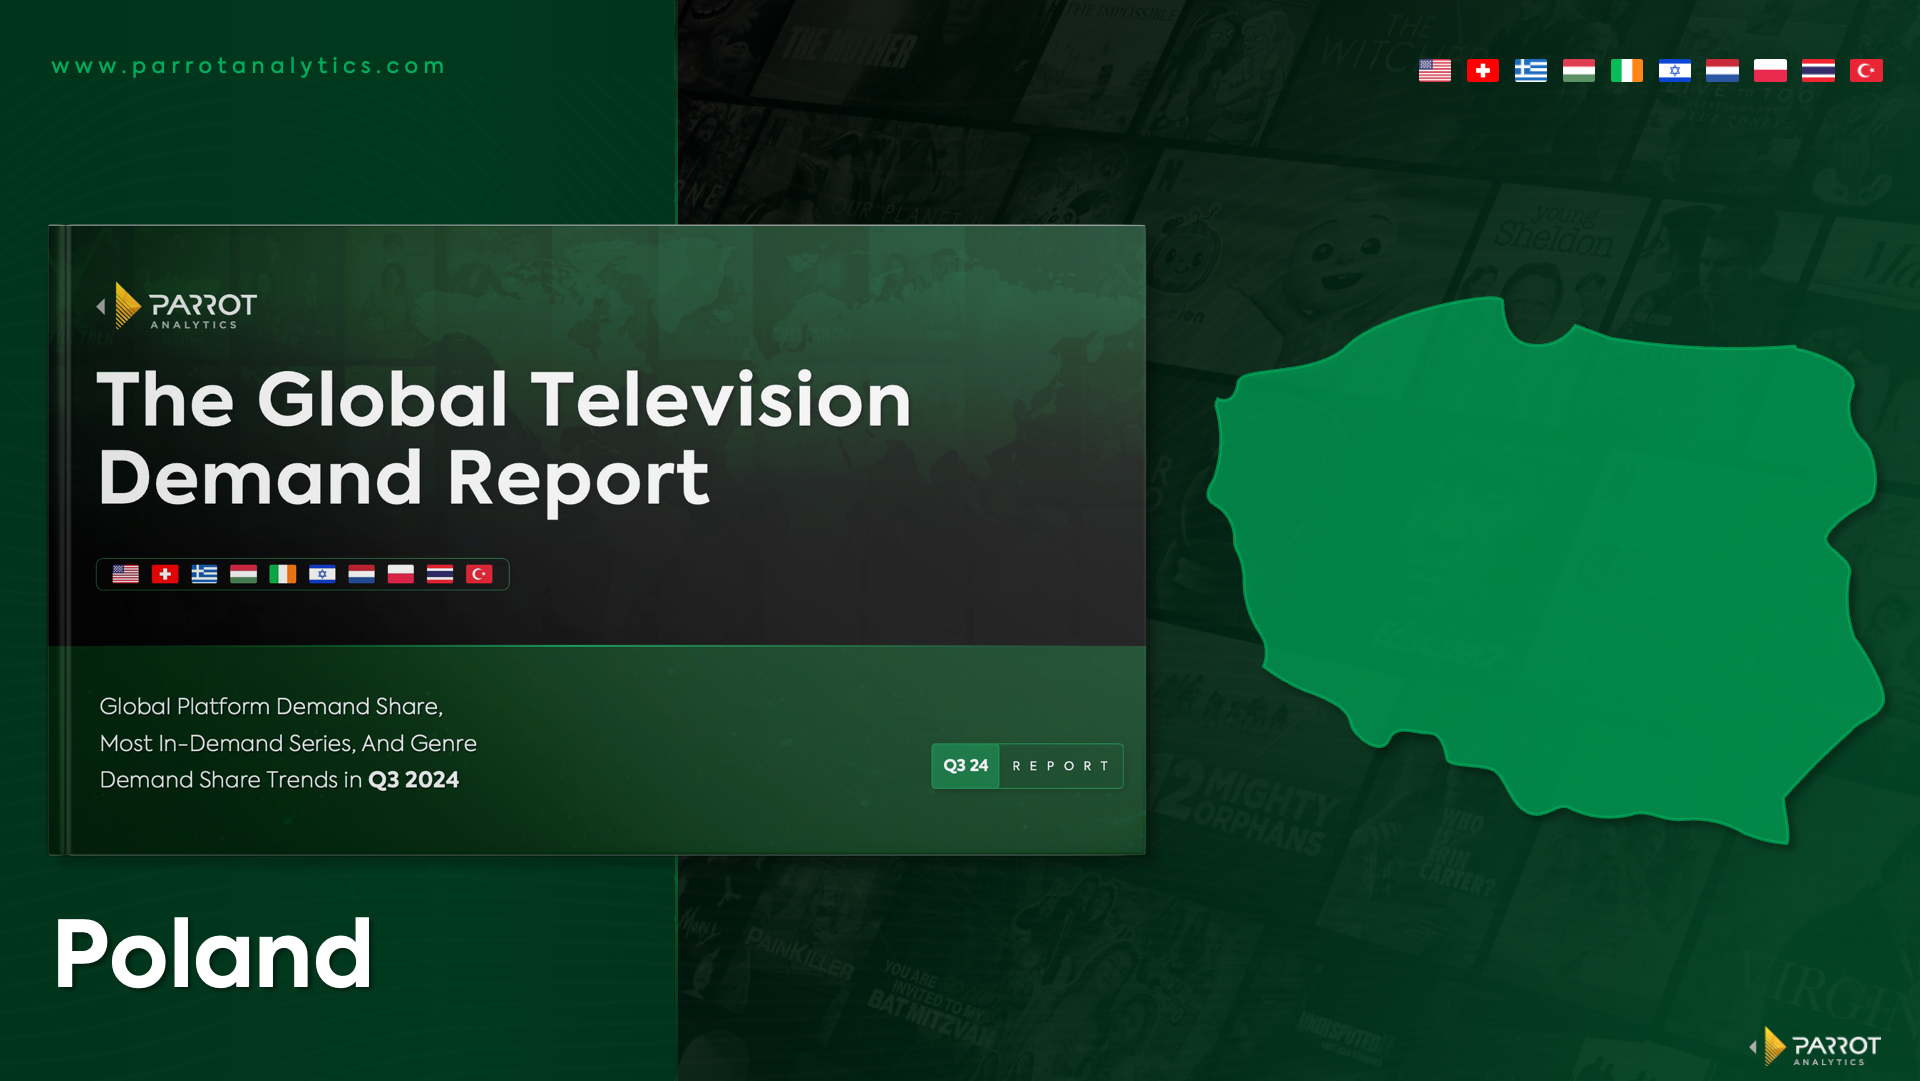Click the green Poland map shape

[1545, 570]
